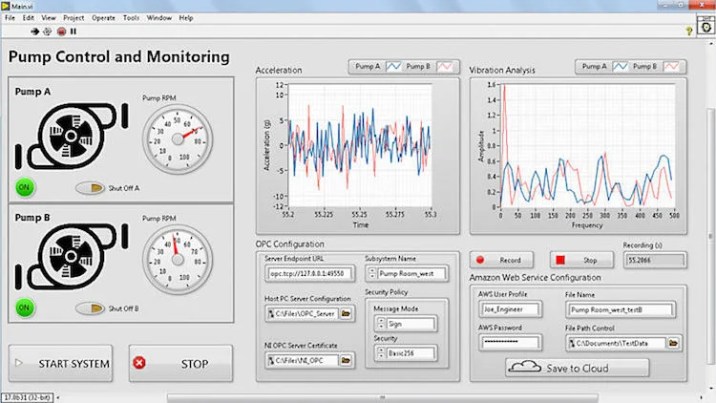Click path icon in File Path Control field
The width and height of the screenshot is (716, 403).
click(571, 343)
